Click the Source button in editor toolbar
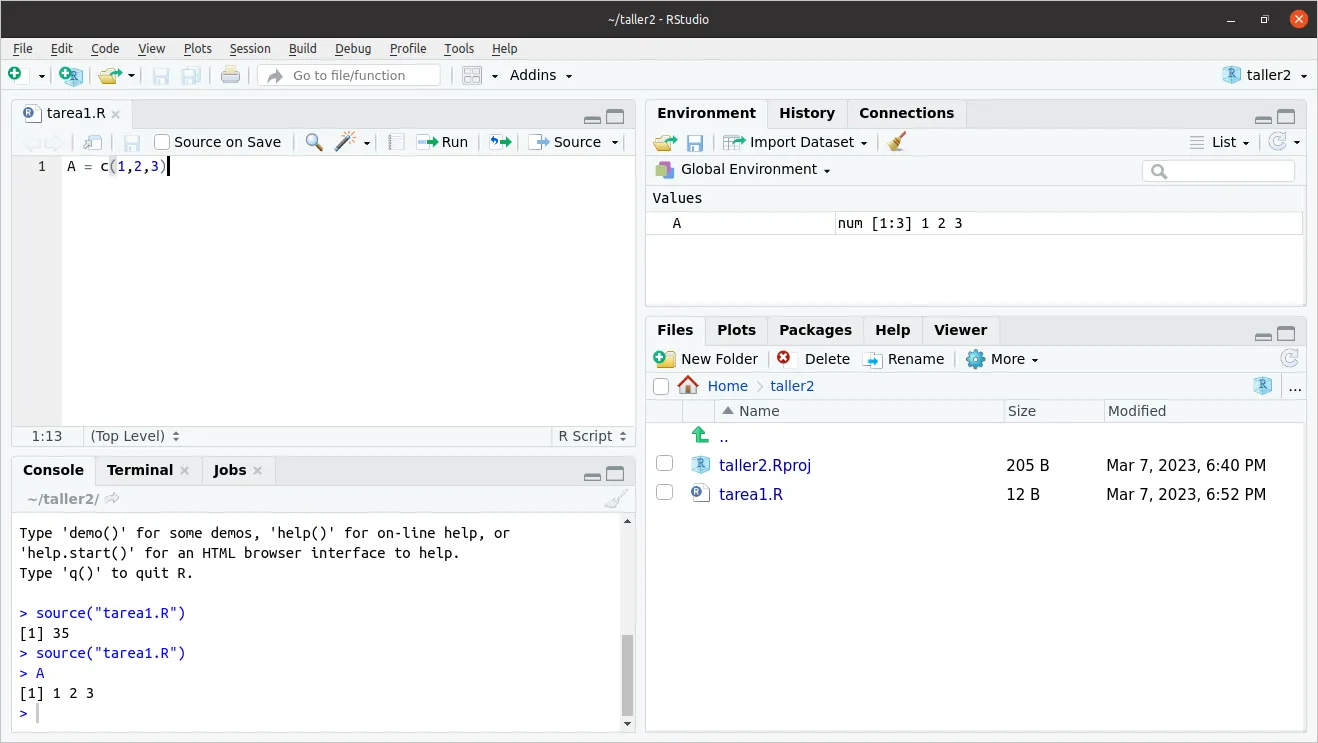Image resolution: width=1318 pixels, height=743 pixels. point(566,142)
